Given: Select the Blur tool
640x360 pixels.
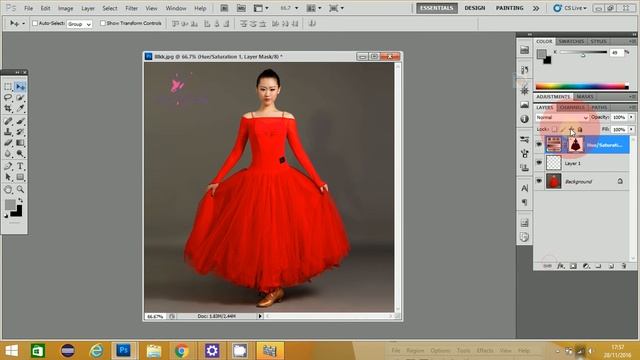Looking at the screenshot, I should click(8, 153).
